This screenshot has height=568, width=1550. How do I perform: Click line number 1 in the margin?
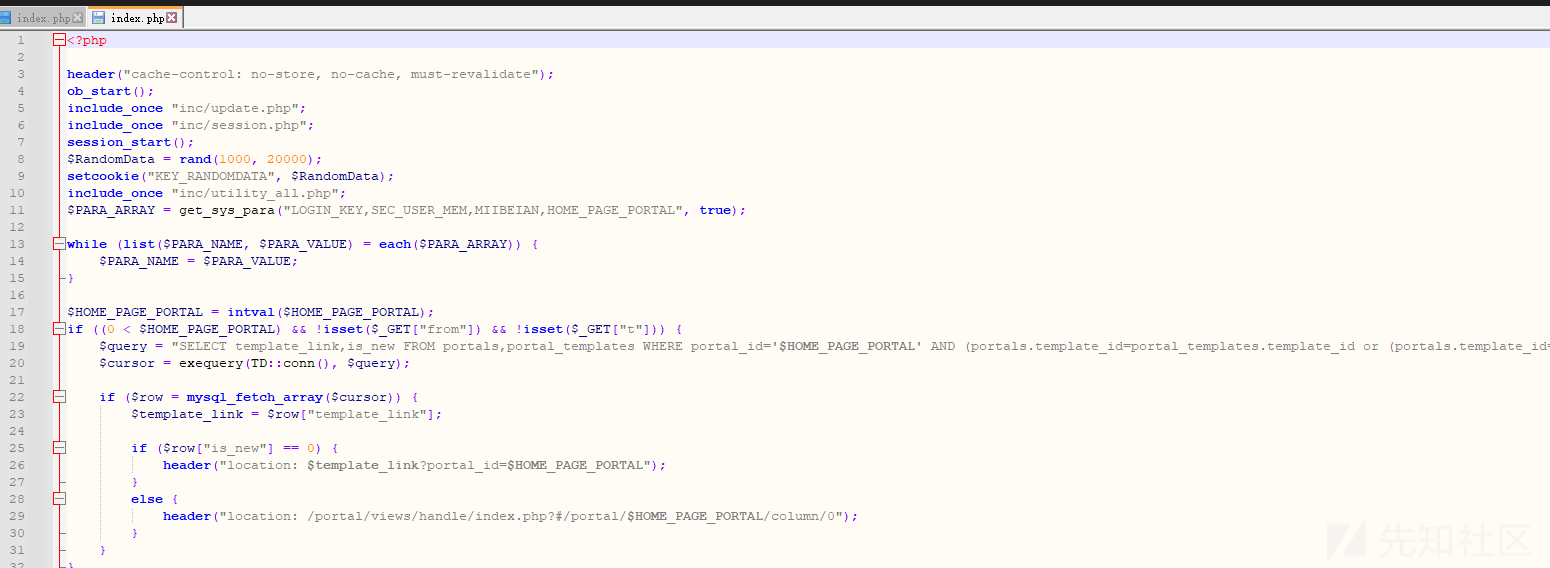tap(20, 40)
